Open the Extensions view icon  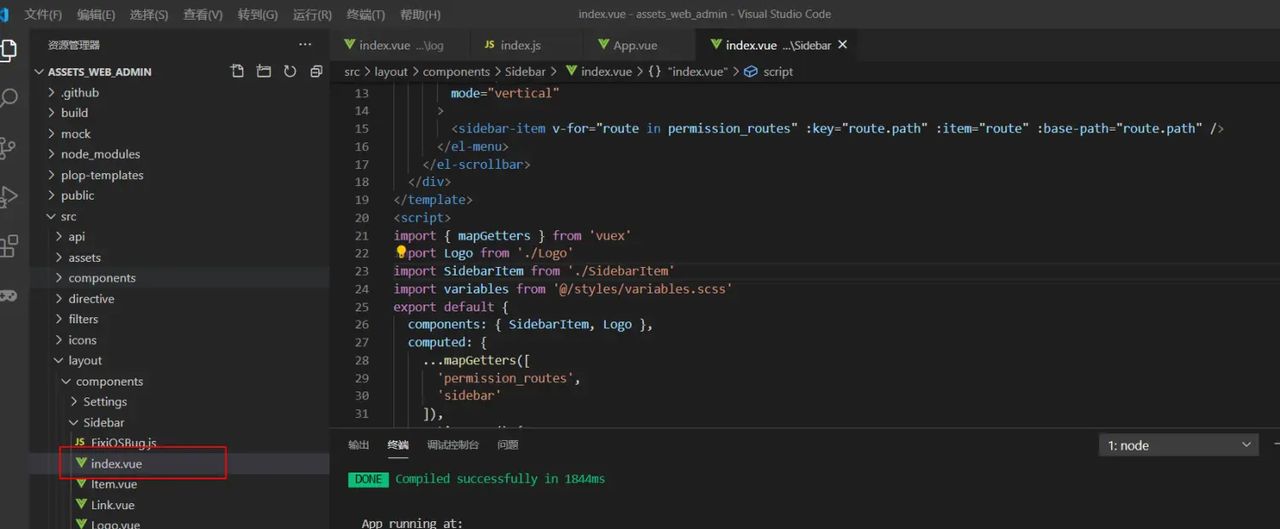[9, 246]
